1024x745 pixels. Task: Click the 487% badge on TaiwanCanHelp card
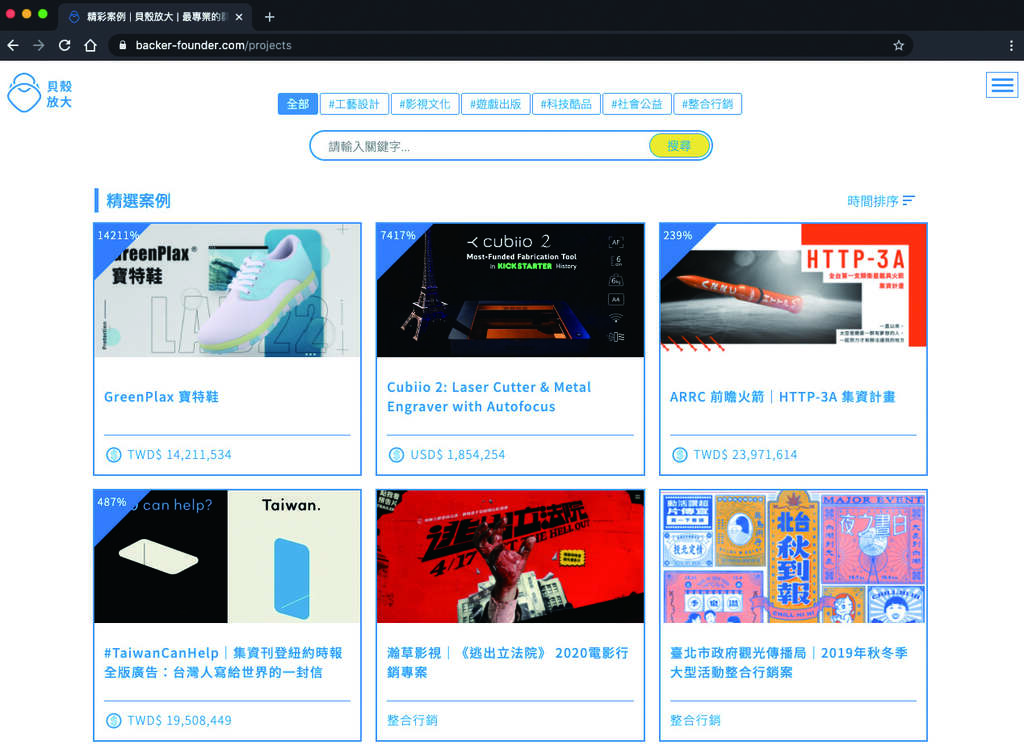coord(112,501)
